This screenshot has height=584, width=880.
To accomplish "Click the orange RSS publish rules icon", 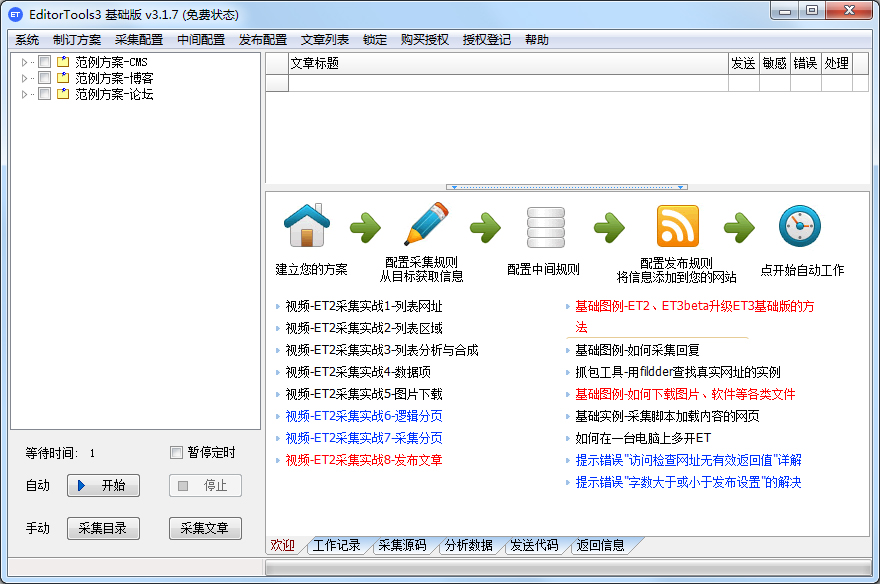I will coord(677,226).
